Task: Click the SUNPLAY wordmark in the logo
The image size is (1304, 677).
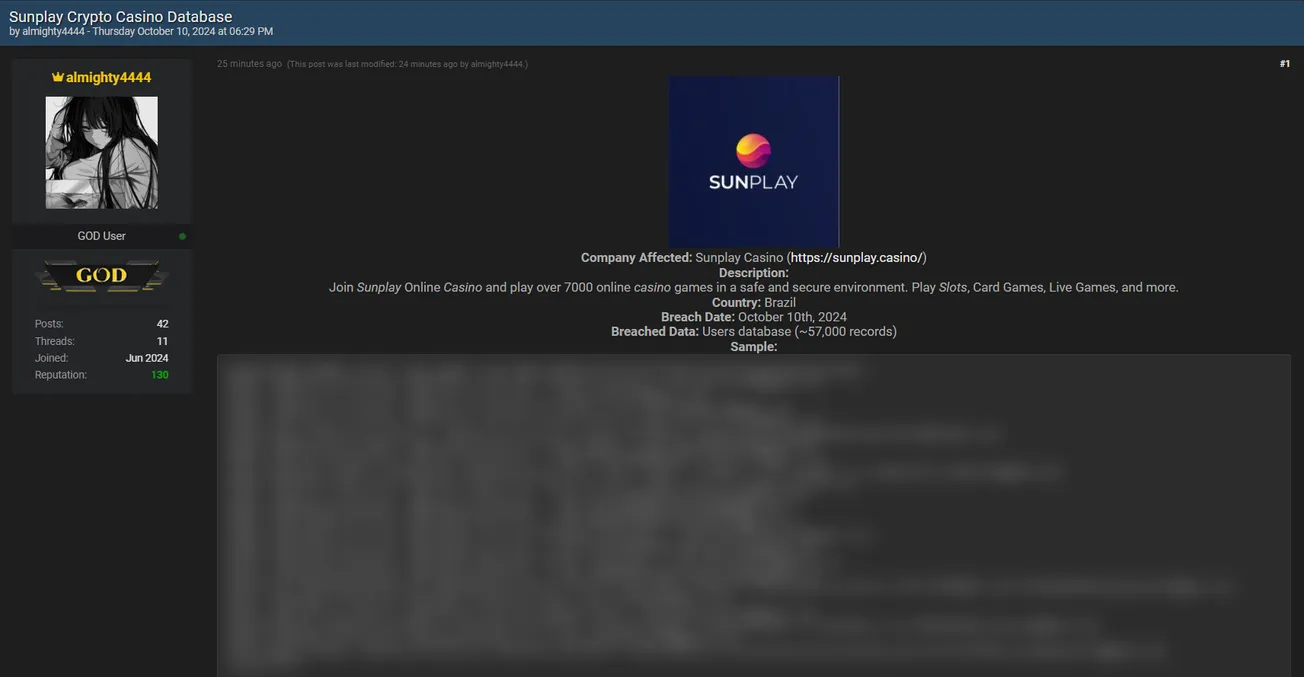Action: tap(753, 182)
